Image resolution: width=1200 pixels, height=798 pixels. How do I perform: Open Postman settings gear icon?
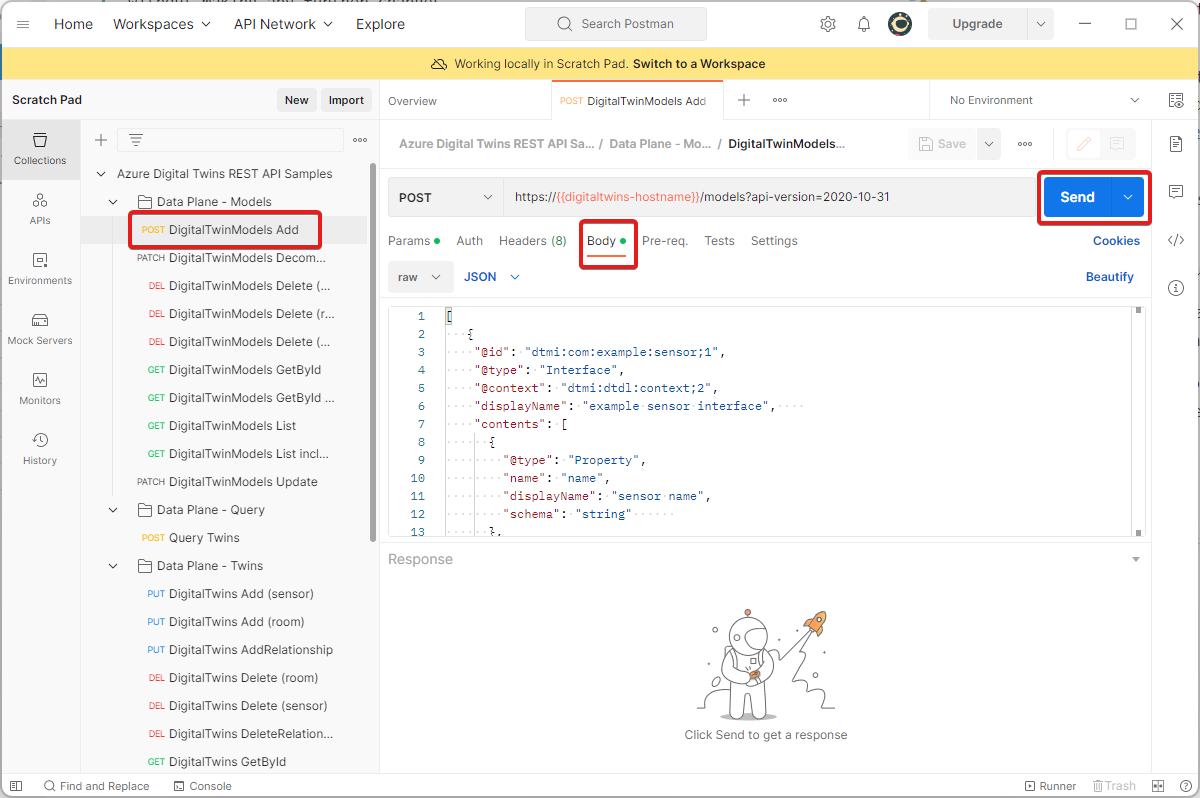coord(828,24)
